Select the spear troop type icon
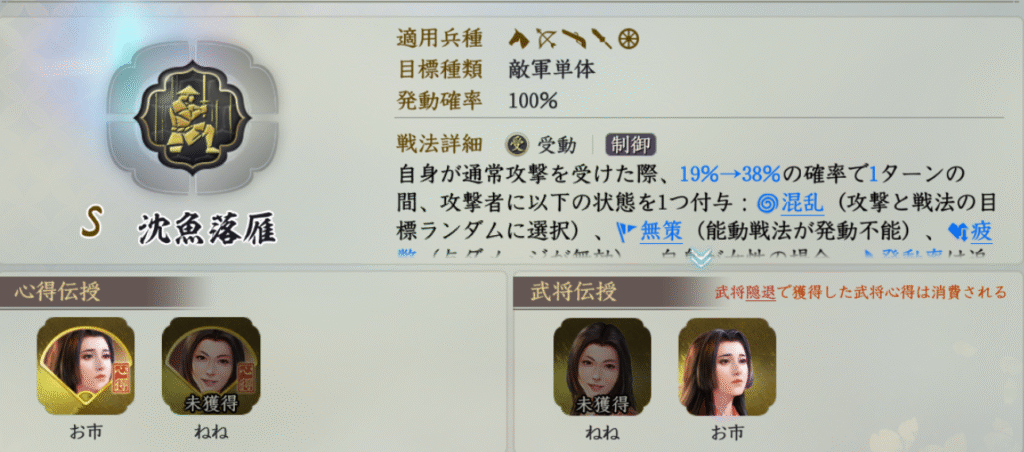The width and height of the screenshot is (1024, 452). click(601, 39)
